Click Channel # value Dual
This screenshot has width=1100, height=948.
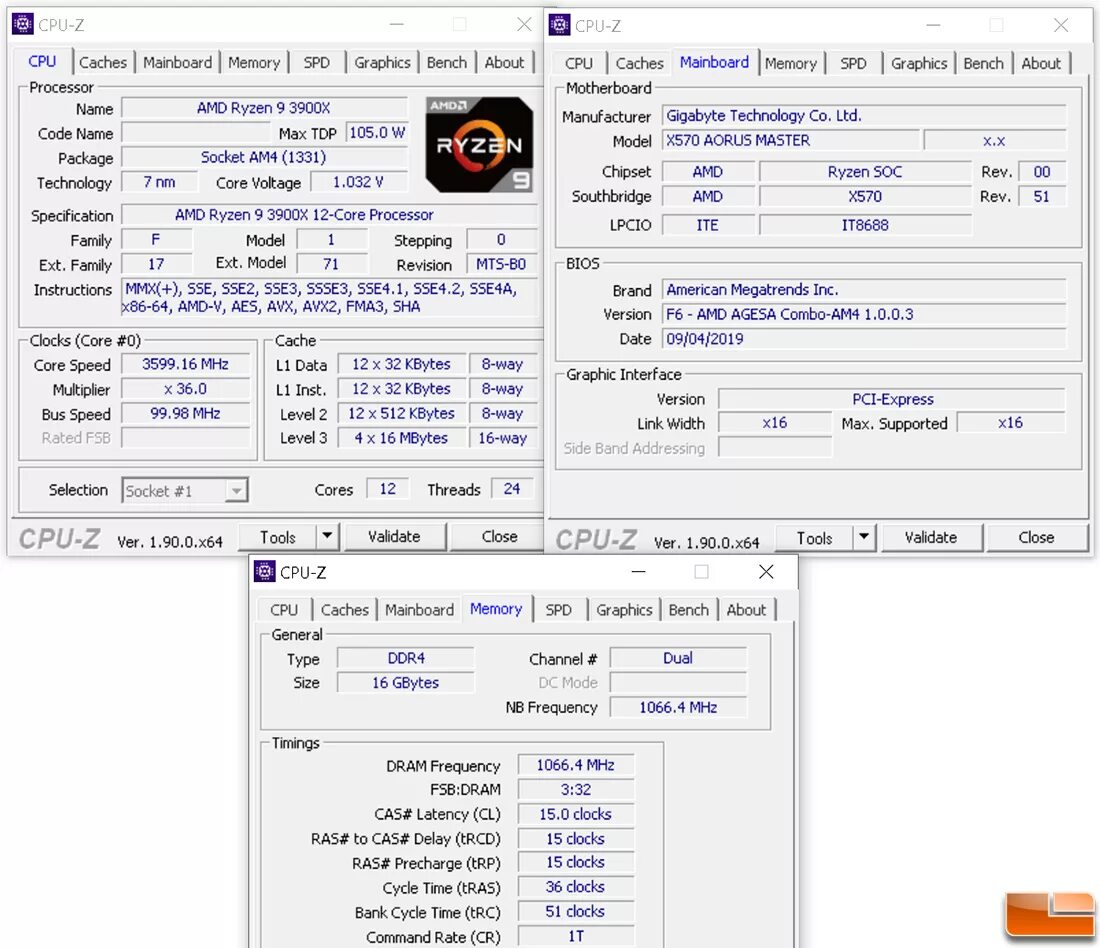pyautogui.click(x=678, y=658)
